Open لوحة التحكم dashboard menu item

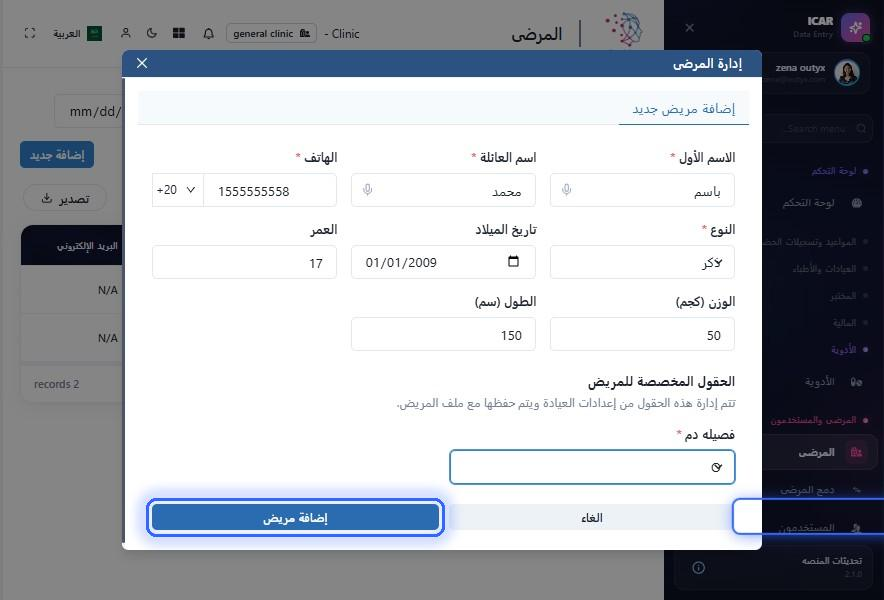coord(808,203)
